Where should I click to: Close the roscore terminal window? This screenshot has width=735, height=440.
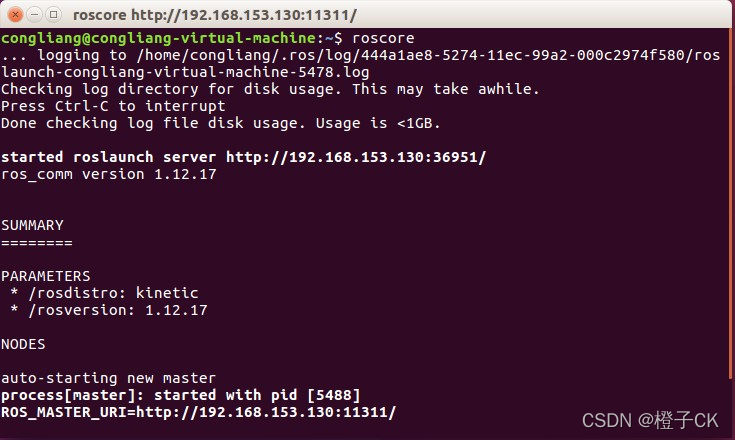coord(15,15)
